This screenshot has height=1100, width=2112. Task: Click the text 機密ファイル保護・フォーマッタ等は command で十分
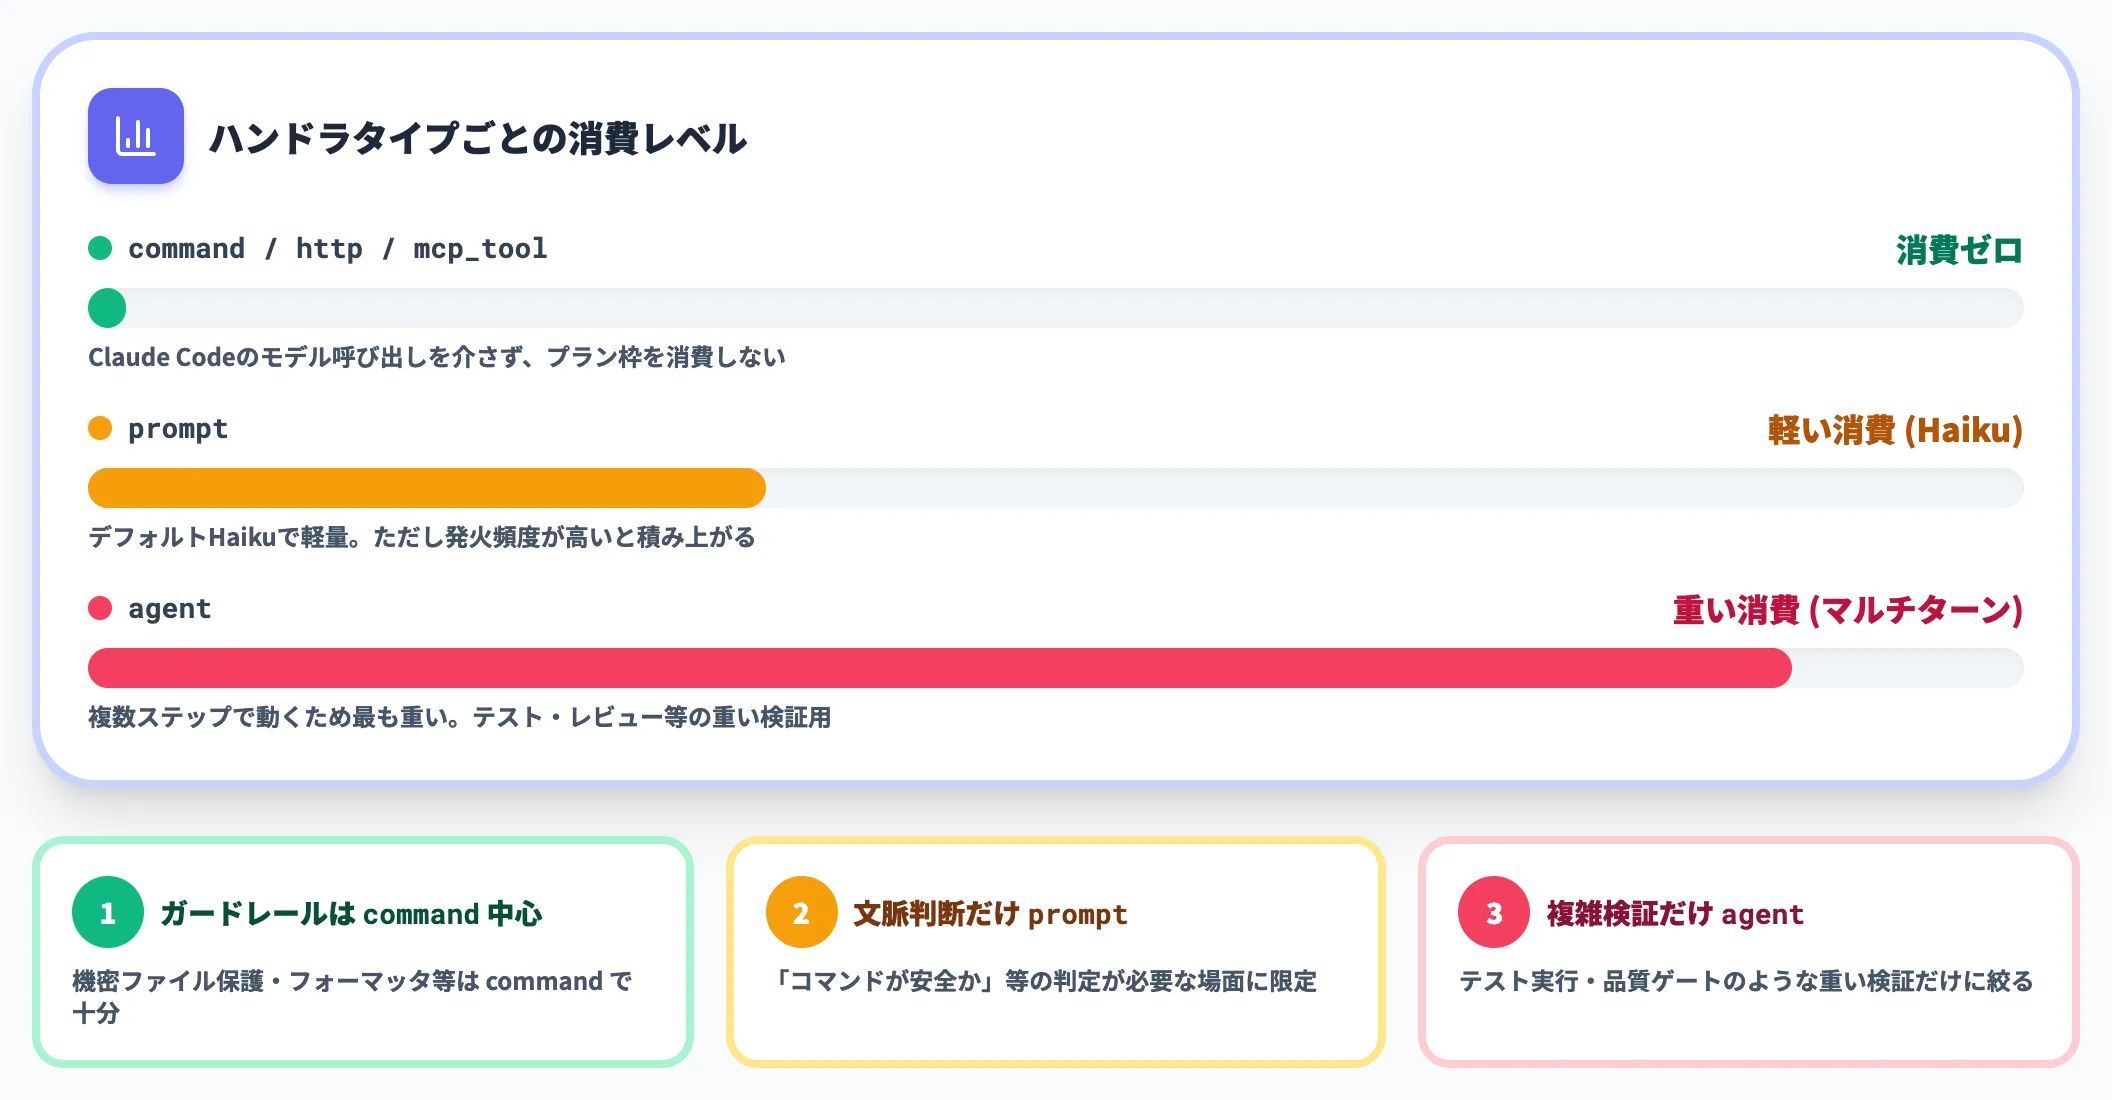(352, 996)
